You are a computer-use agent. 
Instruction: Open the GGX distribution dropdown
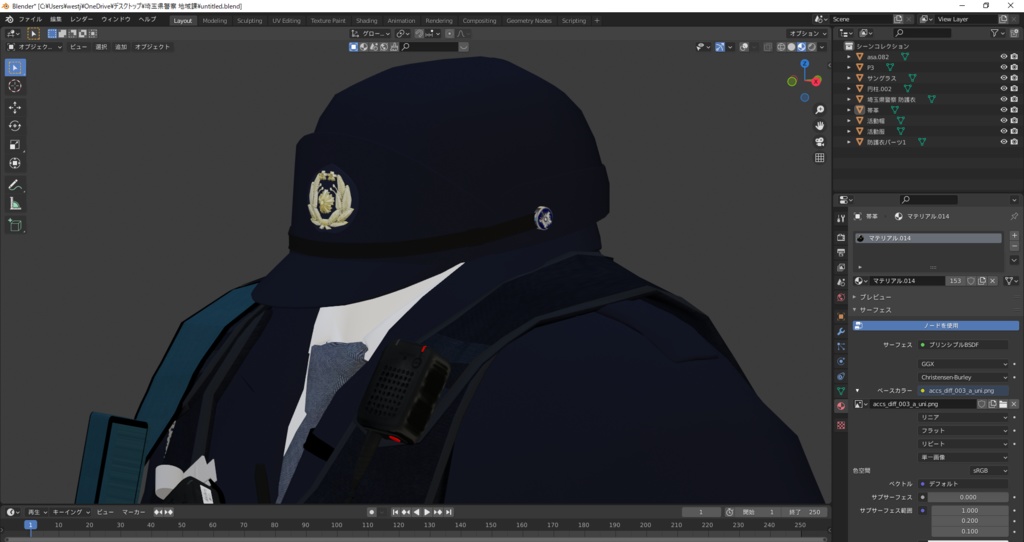[963, 364]
